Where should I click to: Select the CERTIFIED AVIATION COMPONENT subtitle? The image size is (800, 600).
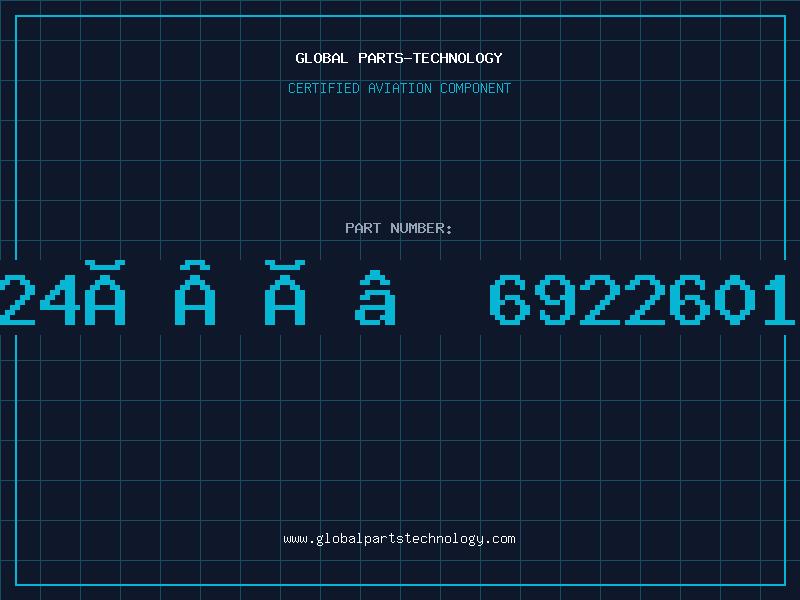(x=399, y=88)
